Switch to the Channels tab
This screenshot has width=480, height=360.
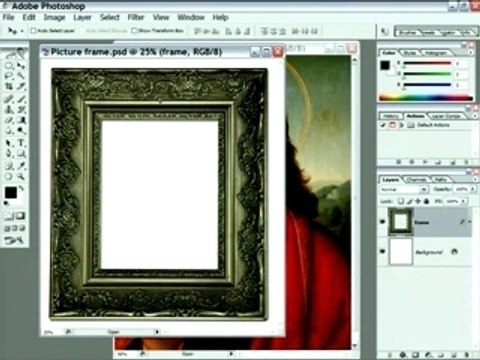pyautogui.click(x=417, y=179)
